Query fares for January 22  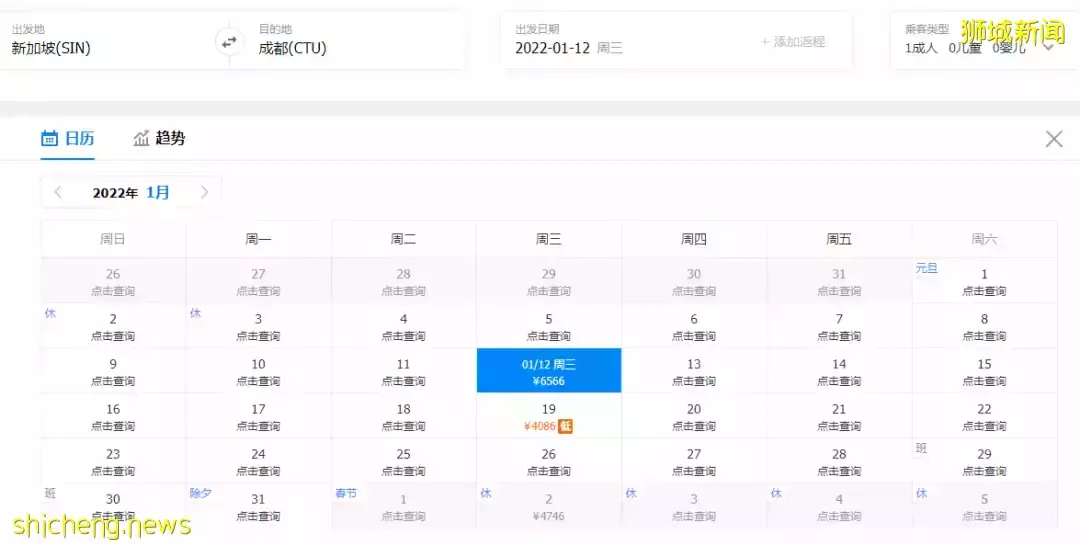[984, 417]
